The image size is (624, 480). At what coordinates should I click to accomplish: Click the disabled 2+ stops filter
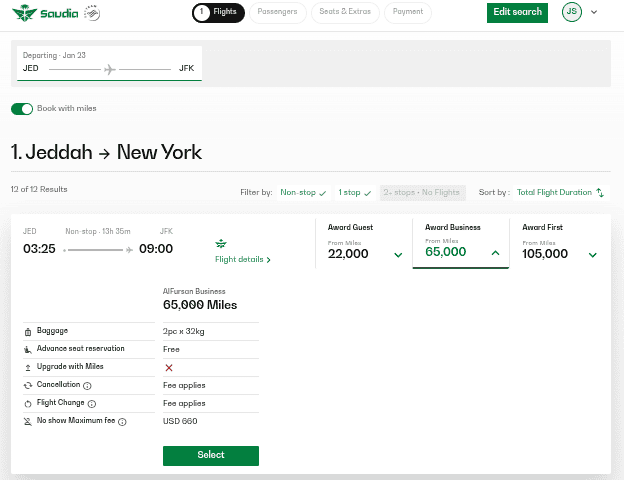(422, 193)
